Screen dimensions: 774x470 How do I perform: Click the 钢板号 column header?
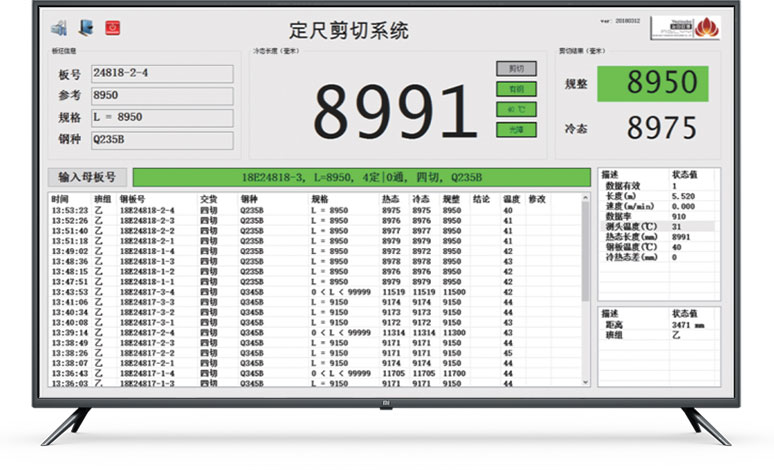click(134, 199)
